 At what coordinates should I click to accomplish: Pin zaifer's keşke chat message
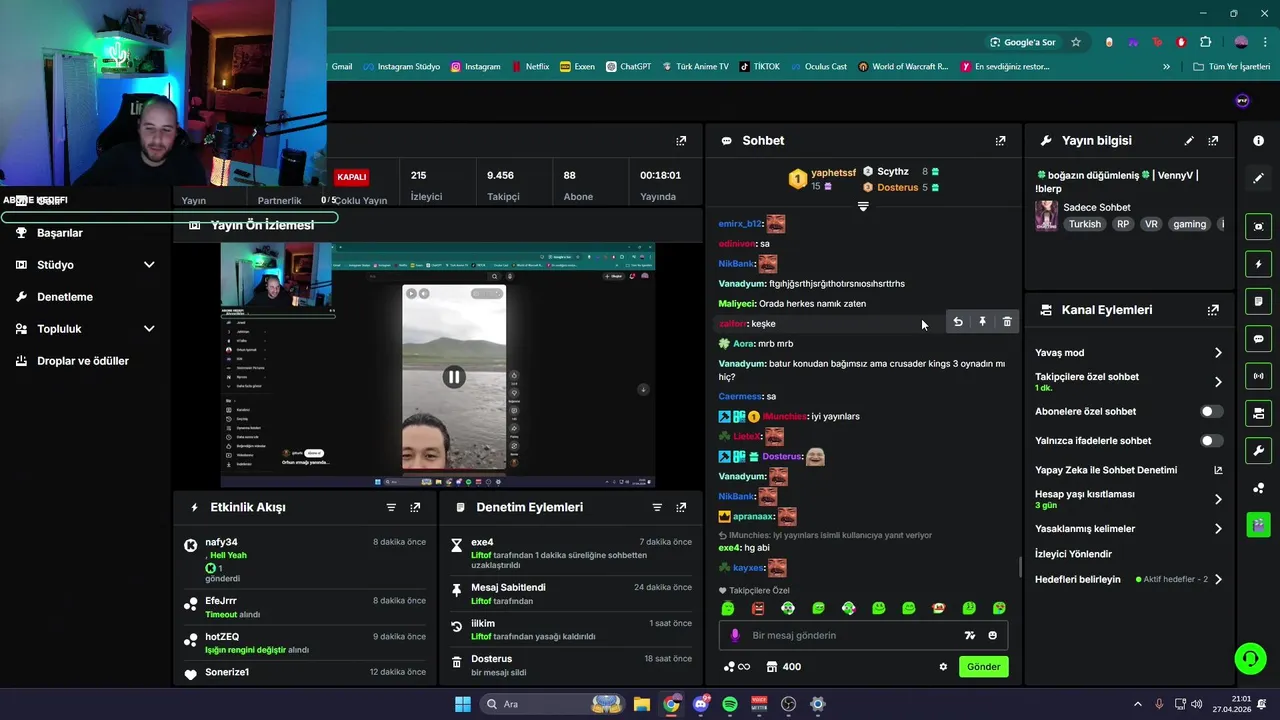[982, 322]
